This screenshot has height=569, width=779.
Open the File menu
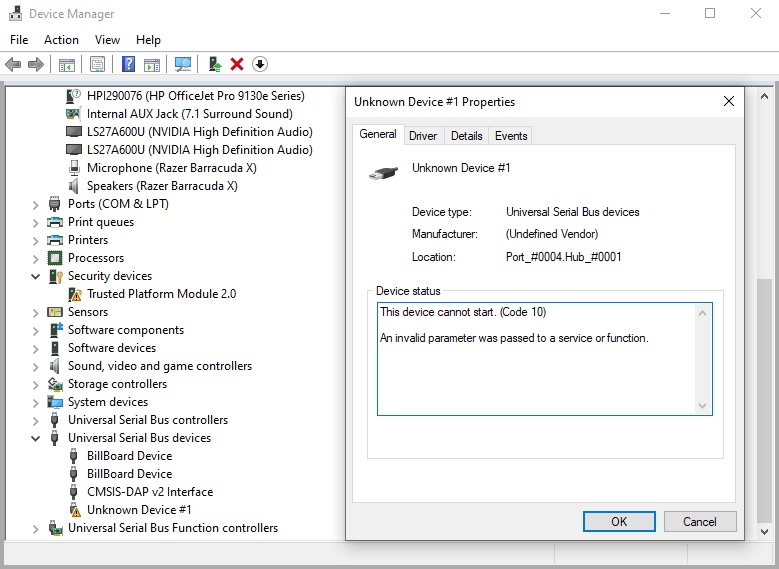tap(19, 40)
